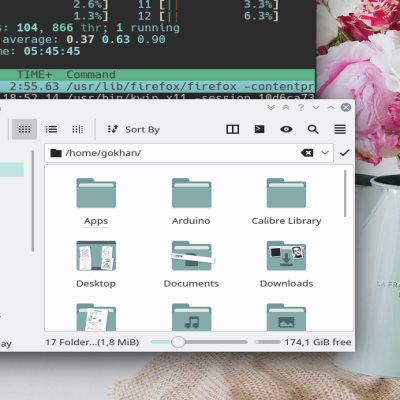Switch to Icons view mode
This screenshot has width=400, height=400.
tap(24, 129)
